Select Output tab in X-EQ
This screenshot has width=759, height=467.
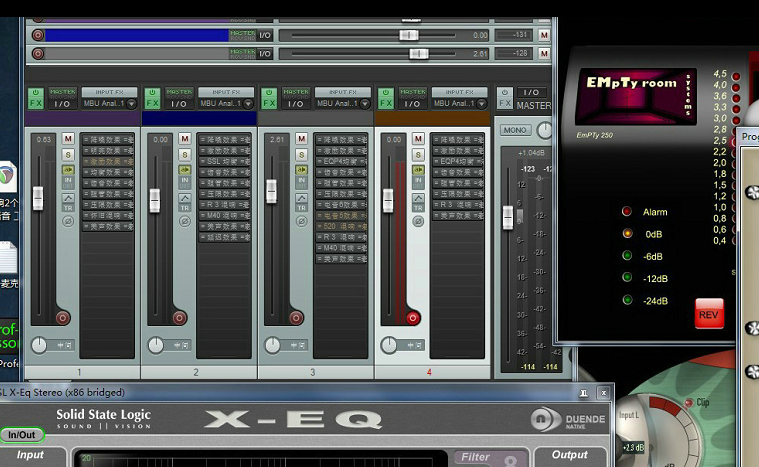pos(570,455)
